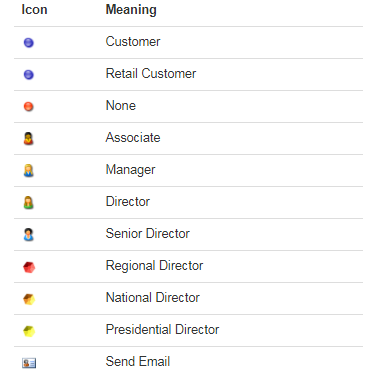Image resolution: width=380 pixels, height=375 pixels.
Task: Select the Retail Customer text label
Action: [x=151, y=73]
